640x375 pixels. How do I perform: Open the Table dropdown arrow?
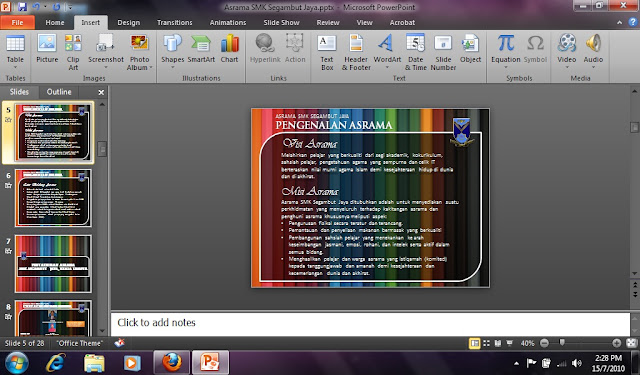(x=15, y=67)
